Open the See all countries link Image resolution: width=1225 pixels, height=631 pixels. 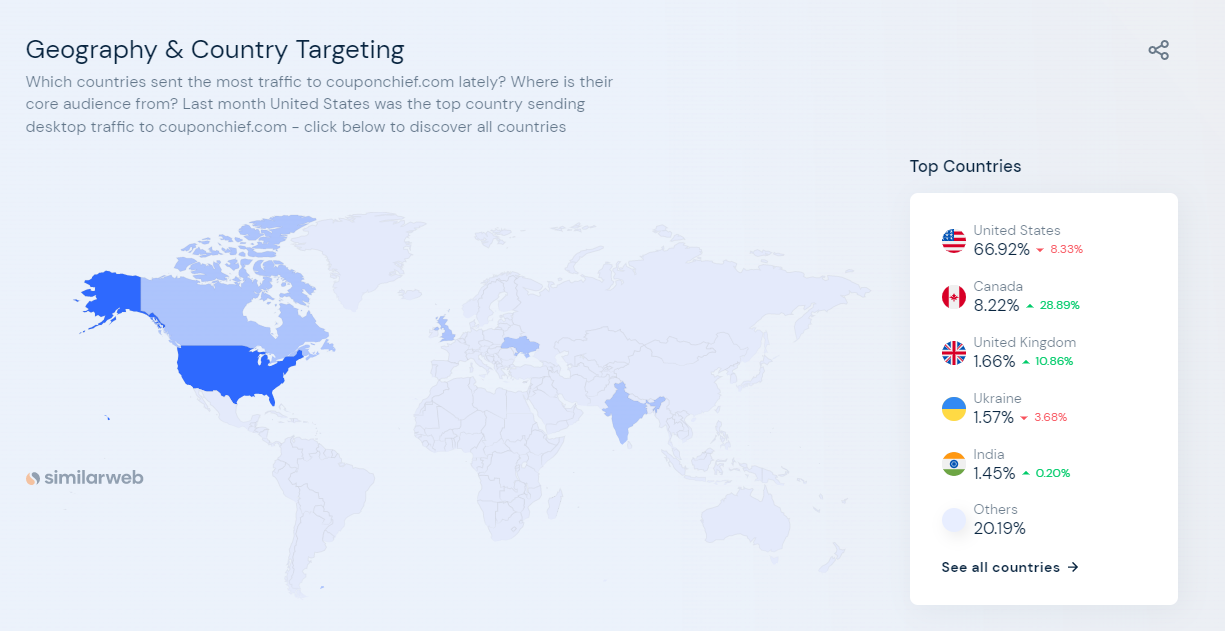[x=1010, y=567]
